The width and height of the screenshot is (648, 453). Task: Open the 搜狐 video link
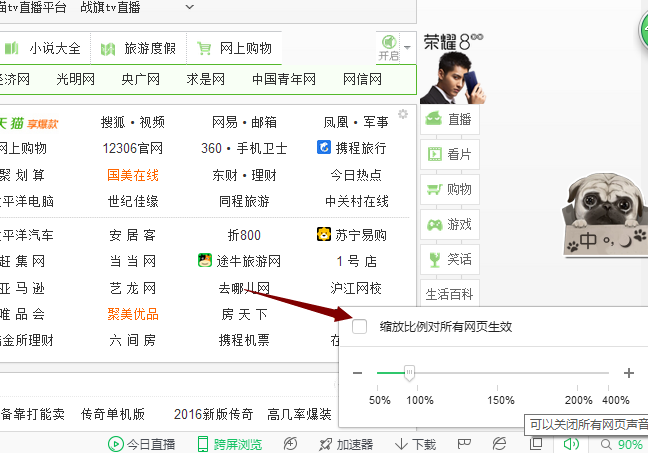tap(133, 122)
